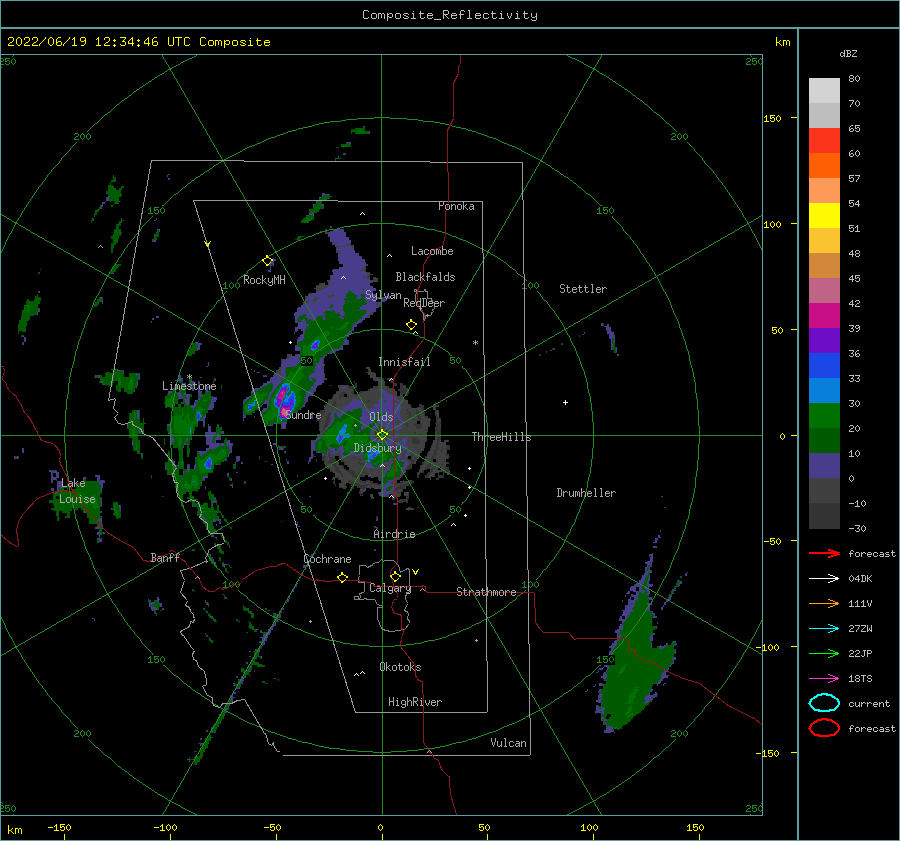The height and width of the screenshot is (841, 900).
Task: Click the Ponoka label
Action: click(x=456, y=206)
